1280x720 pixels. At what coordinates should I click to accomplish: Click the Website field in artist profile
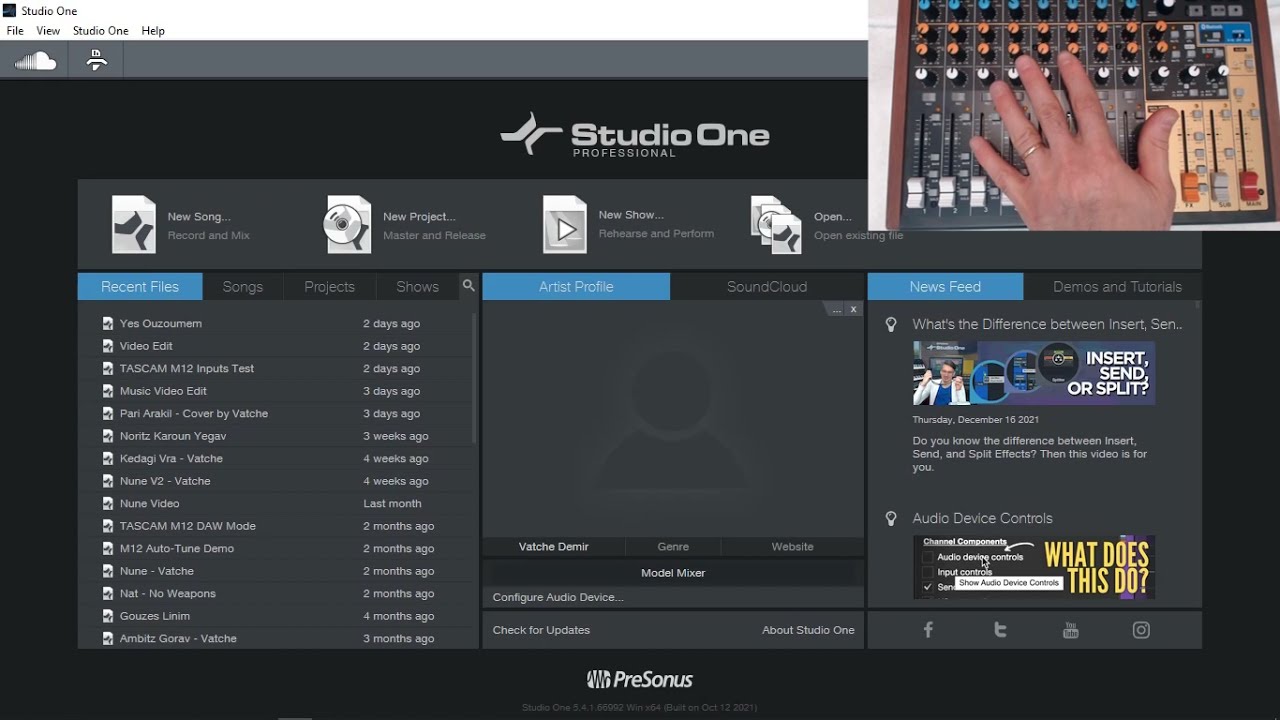[x=792, y=547]
